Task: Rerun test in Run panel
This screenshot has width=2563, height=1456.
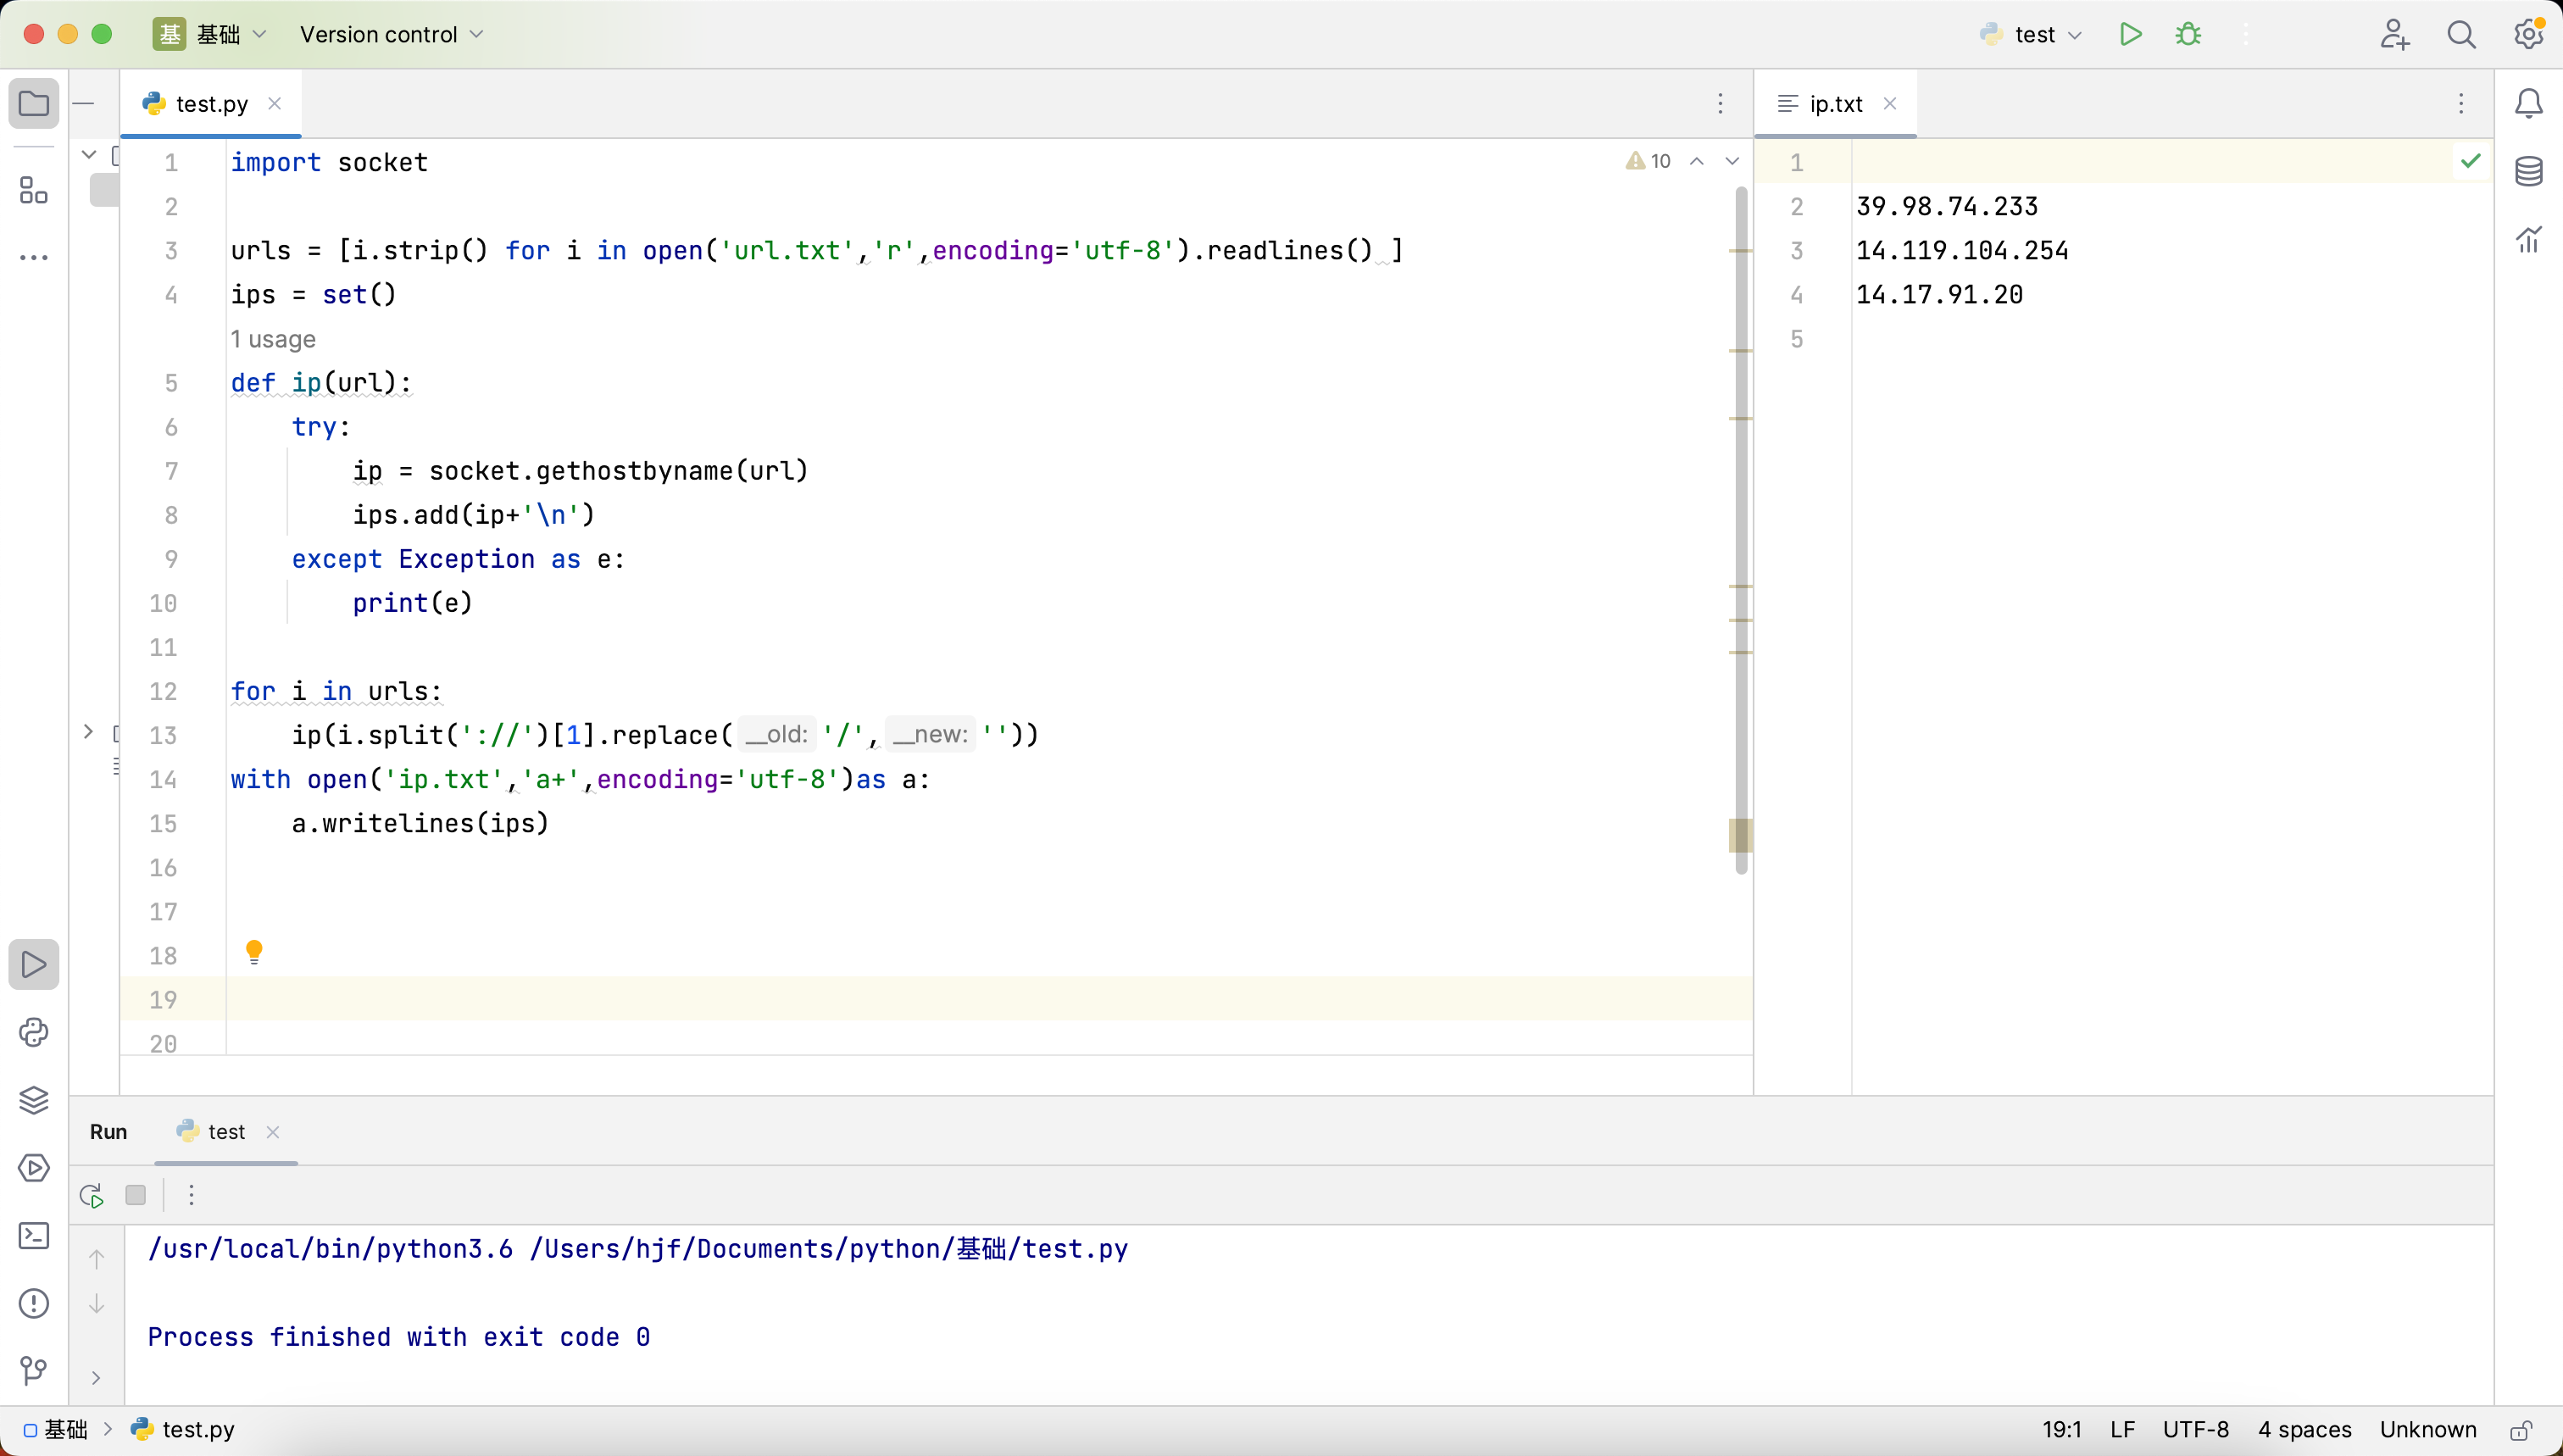Action: click(x=92, y=1195)
